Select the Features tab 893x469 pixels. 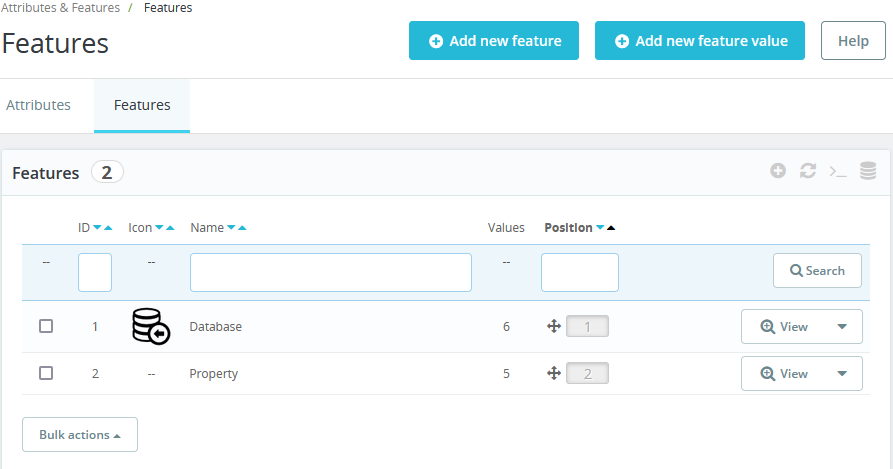[x=142, y=105]
